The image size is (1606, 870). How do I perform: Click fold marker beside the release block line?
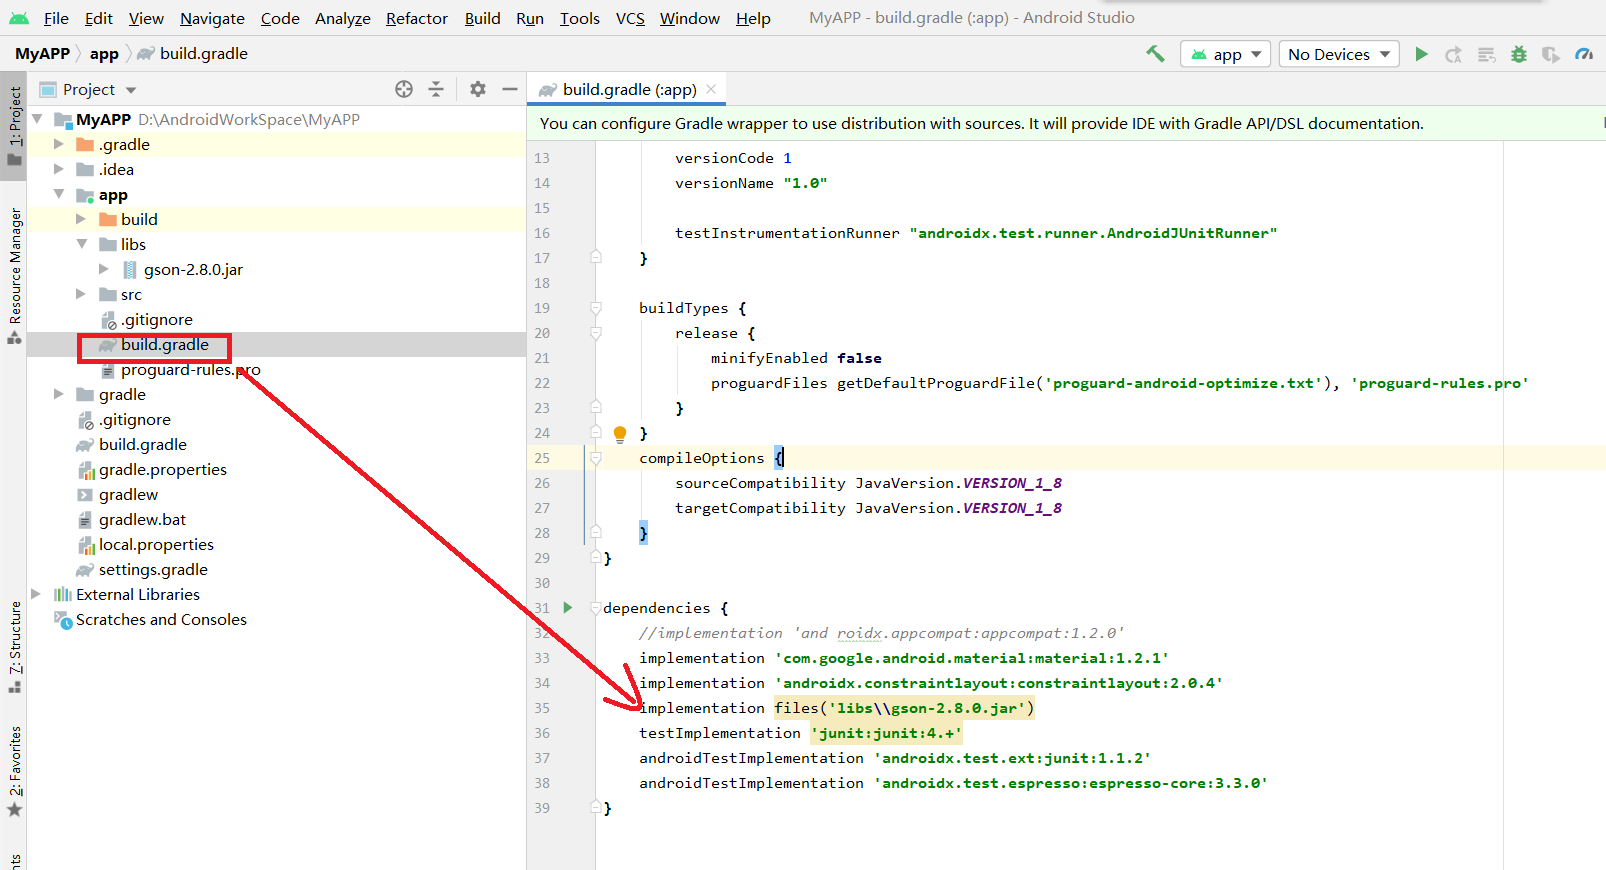tap(596, 333)
